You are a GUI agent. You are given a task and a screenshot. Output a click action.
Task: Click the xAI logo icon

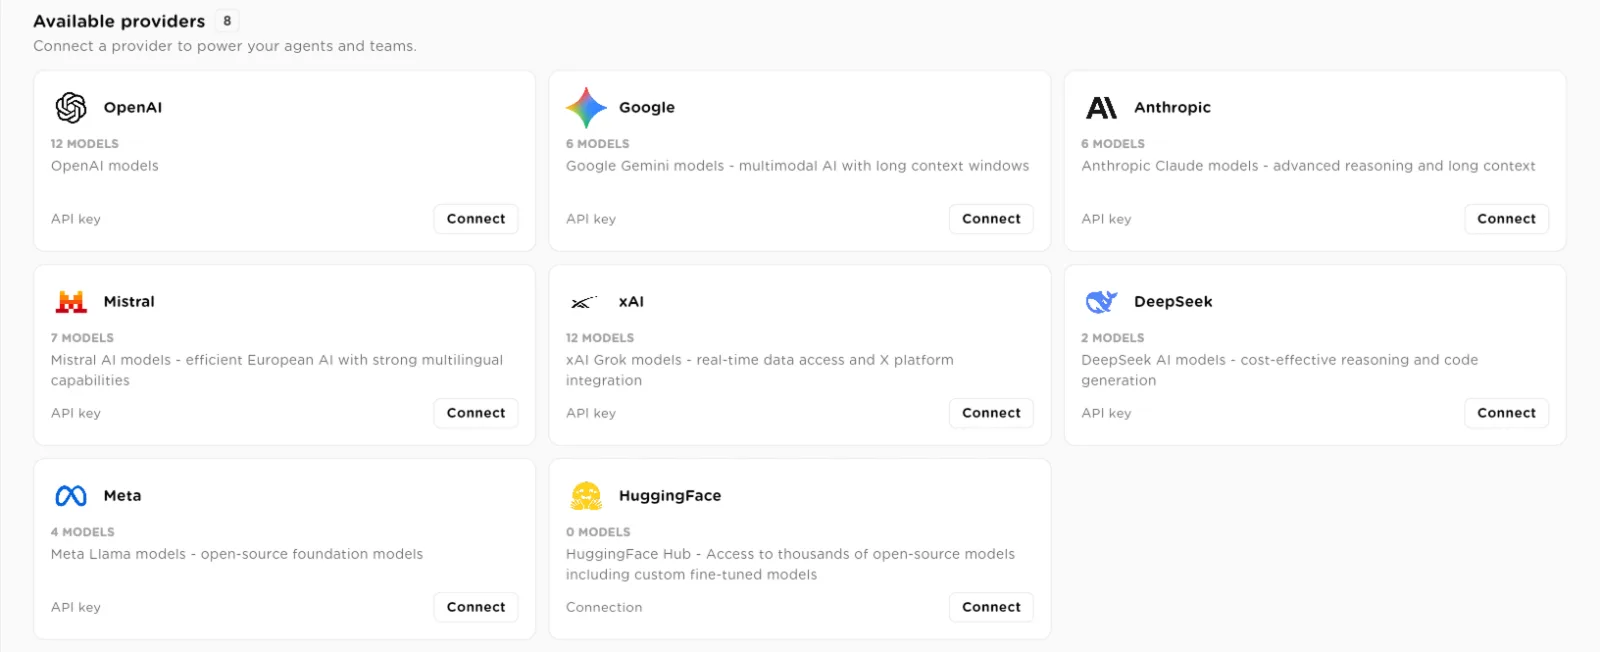coord(584,302)
